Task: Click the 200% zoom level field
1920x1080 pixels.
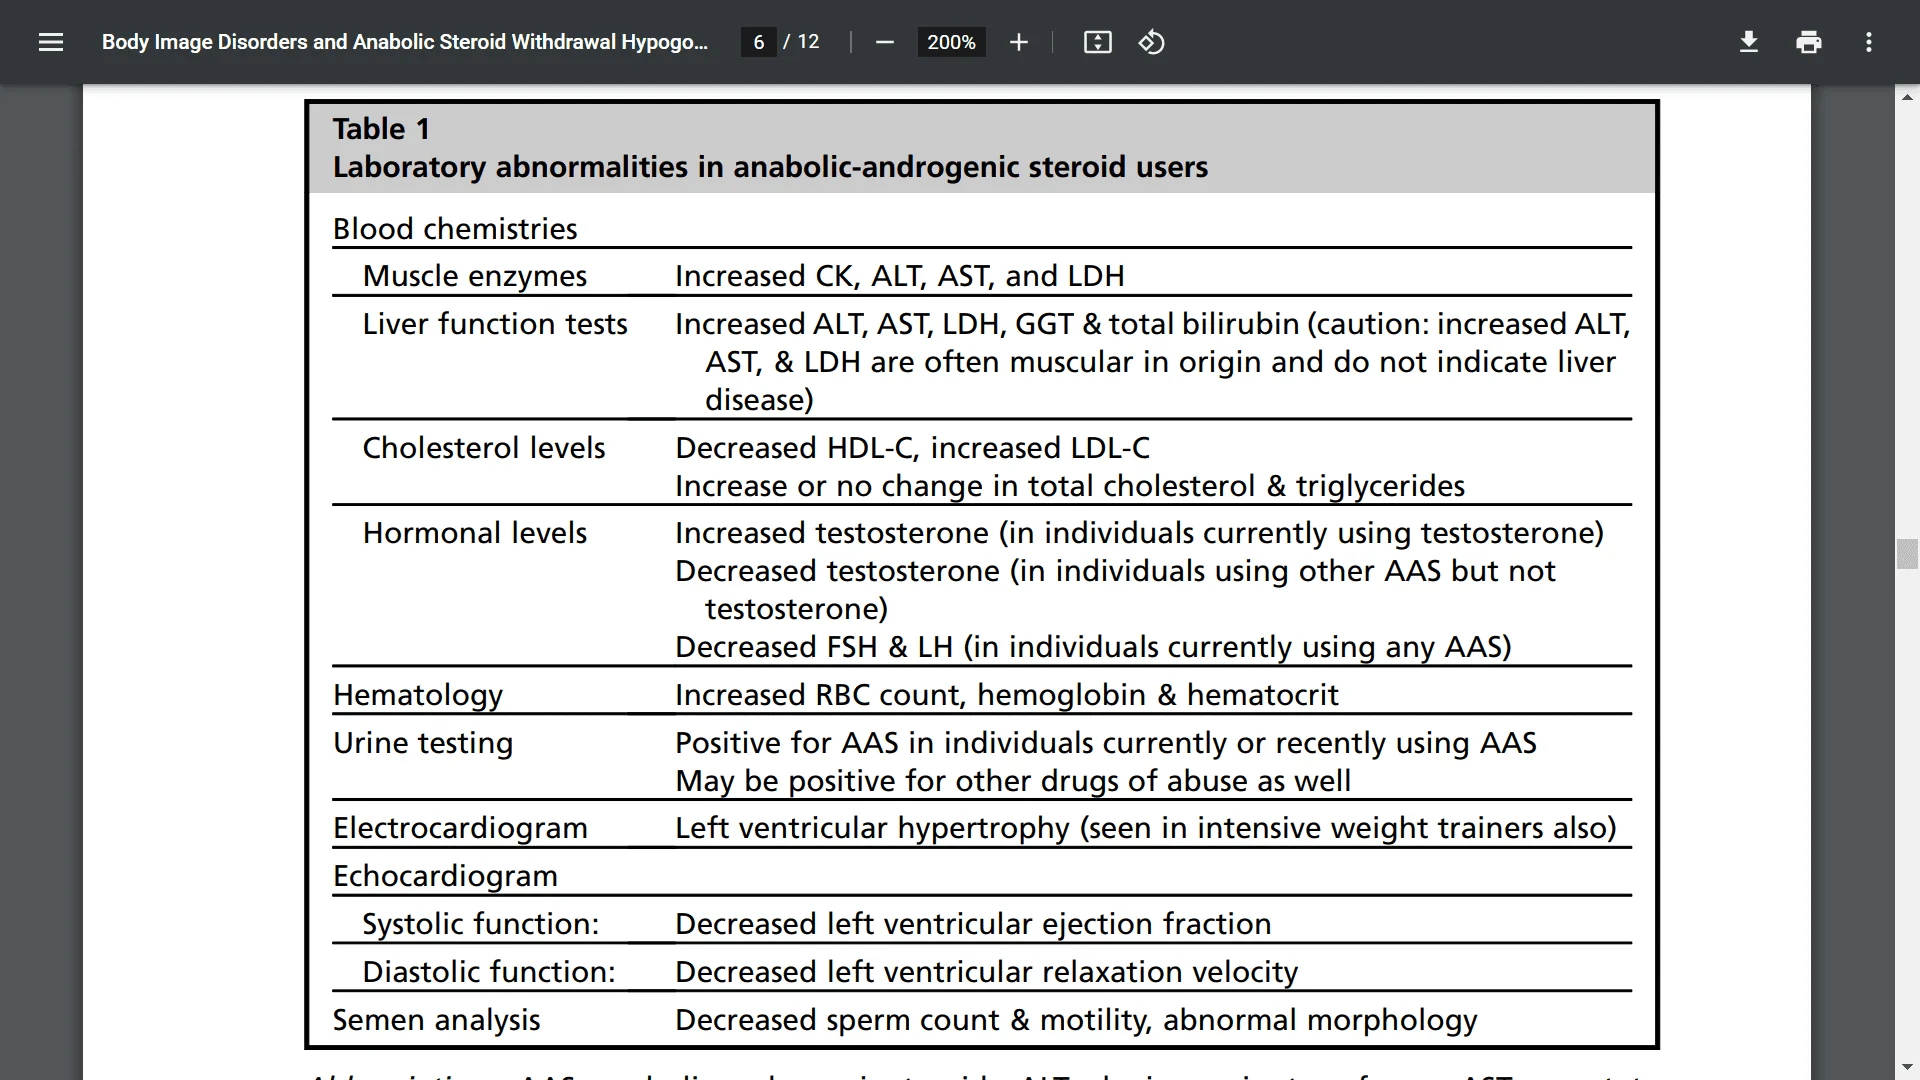Action: click(x=951, y=42)
